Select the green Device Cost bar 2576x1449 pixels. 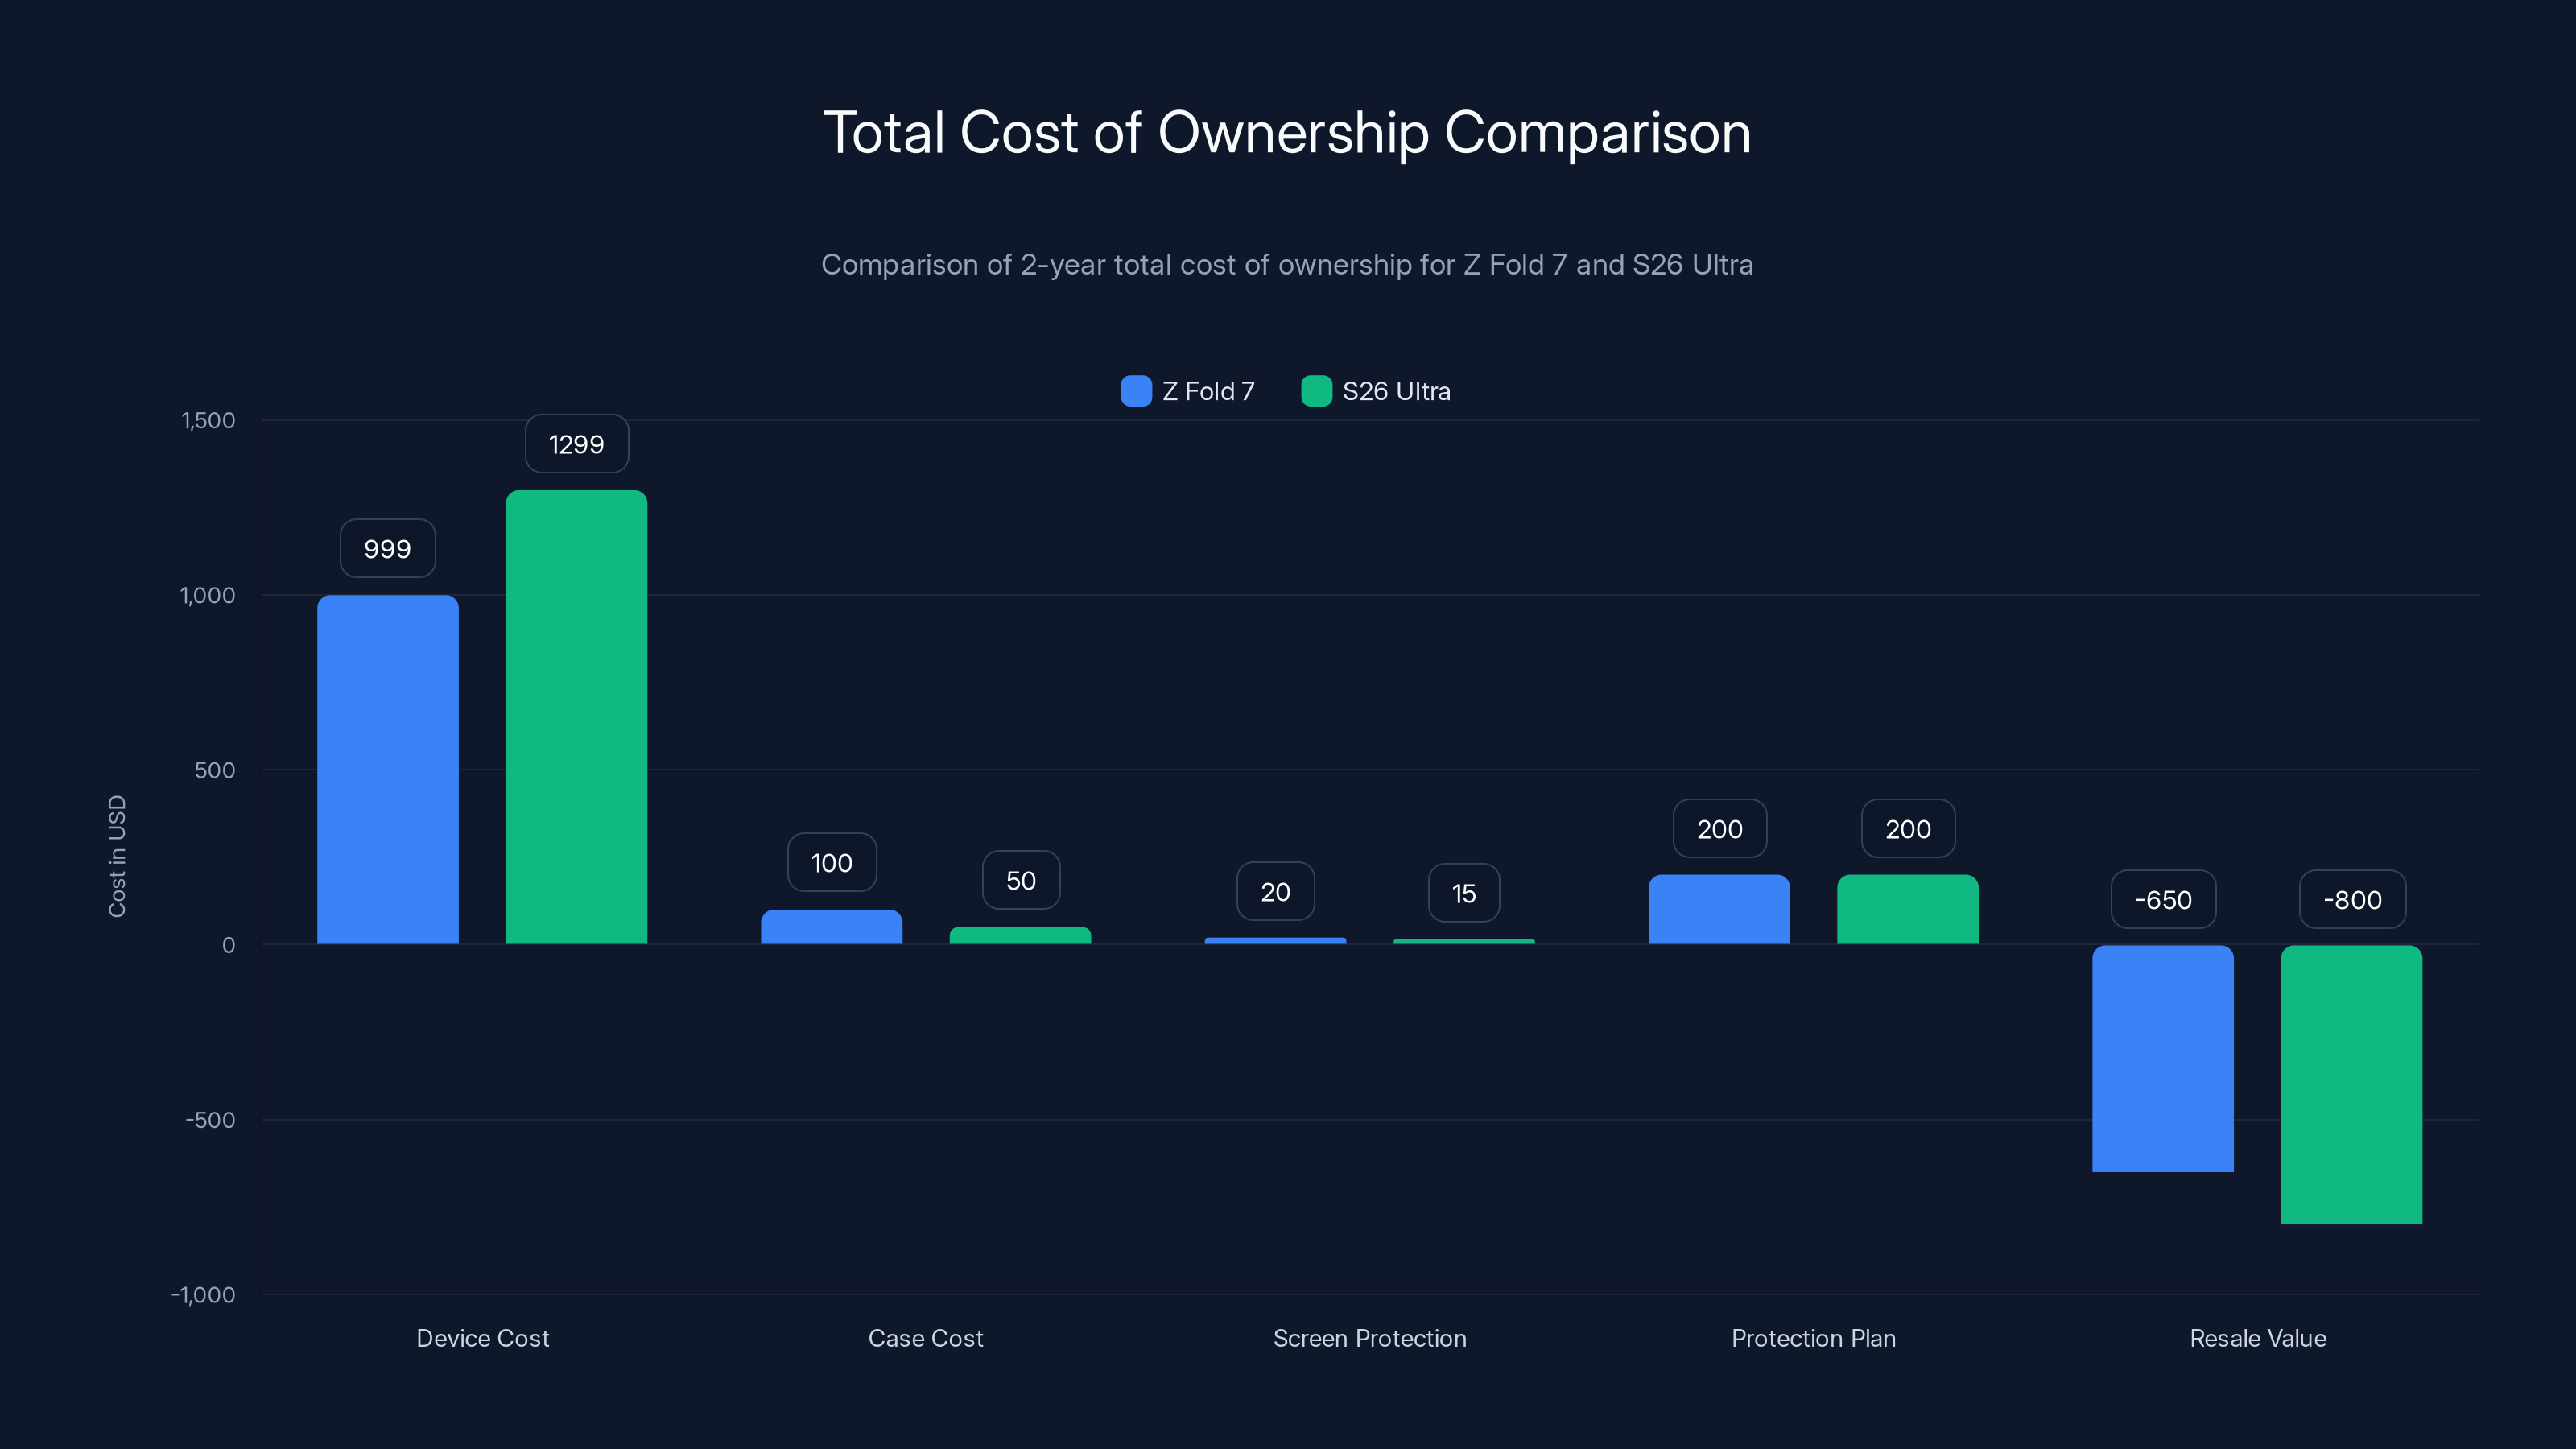(576, 717)
